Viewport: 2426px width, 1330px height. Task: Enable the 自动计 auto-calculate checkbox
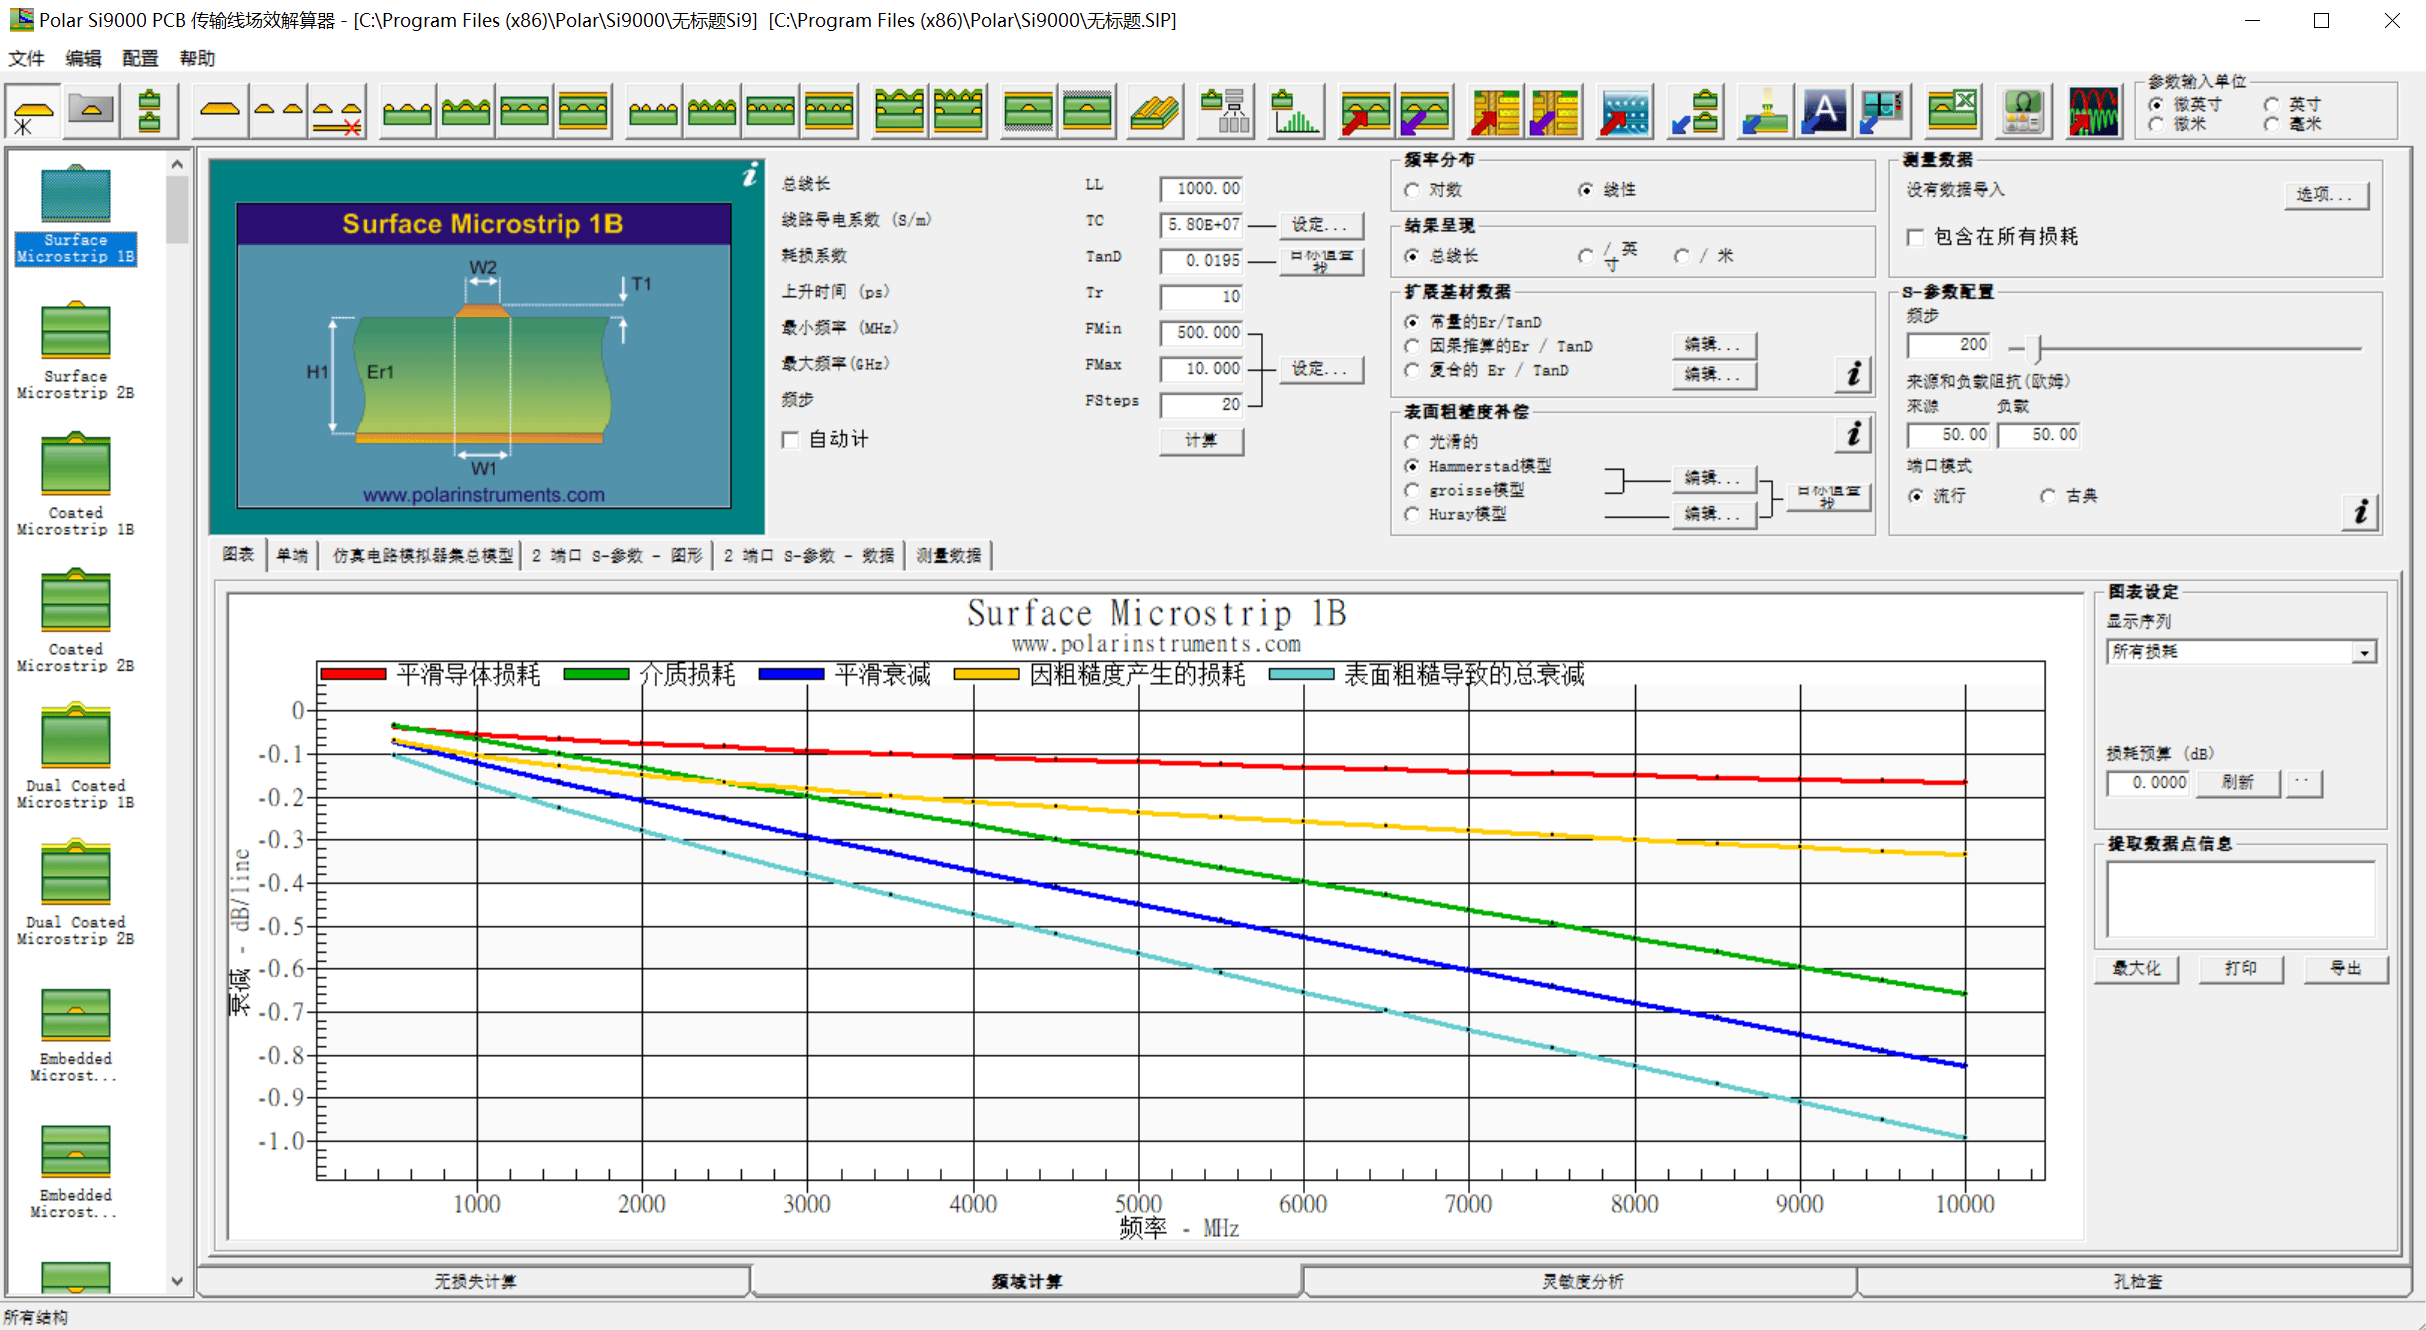(791, 440)
